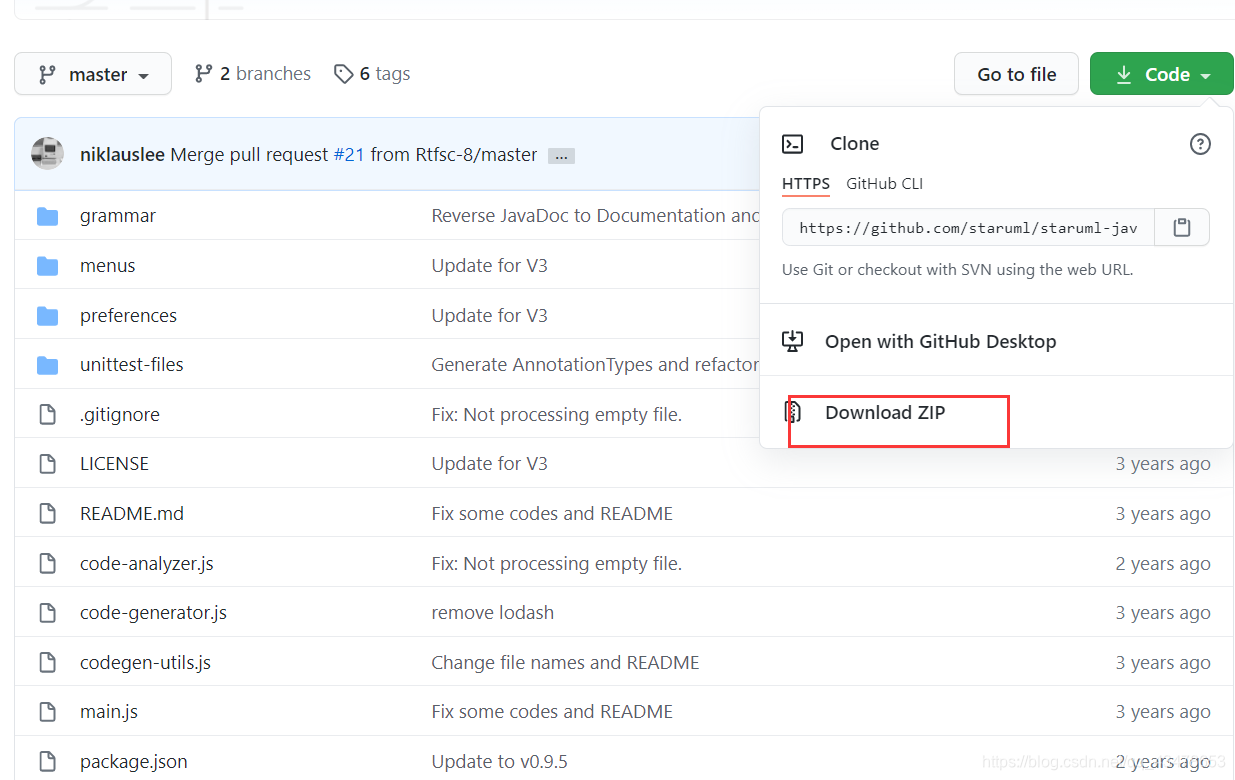The image size is (1235, 780).
Task: Click inside the clone URL field
Action: point(965,227)
